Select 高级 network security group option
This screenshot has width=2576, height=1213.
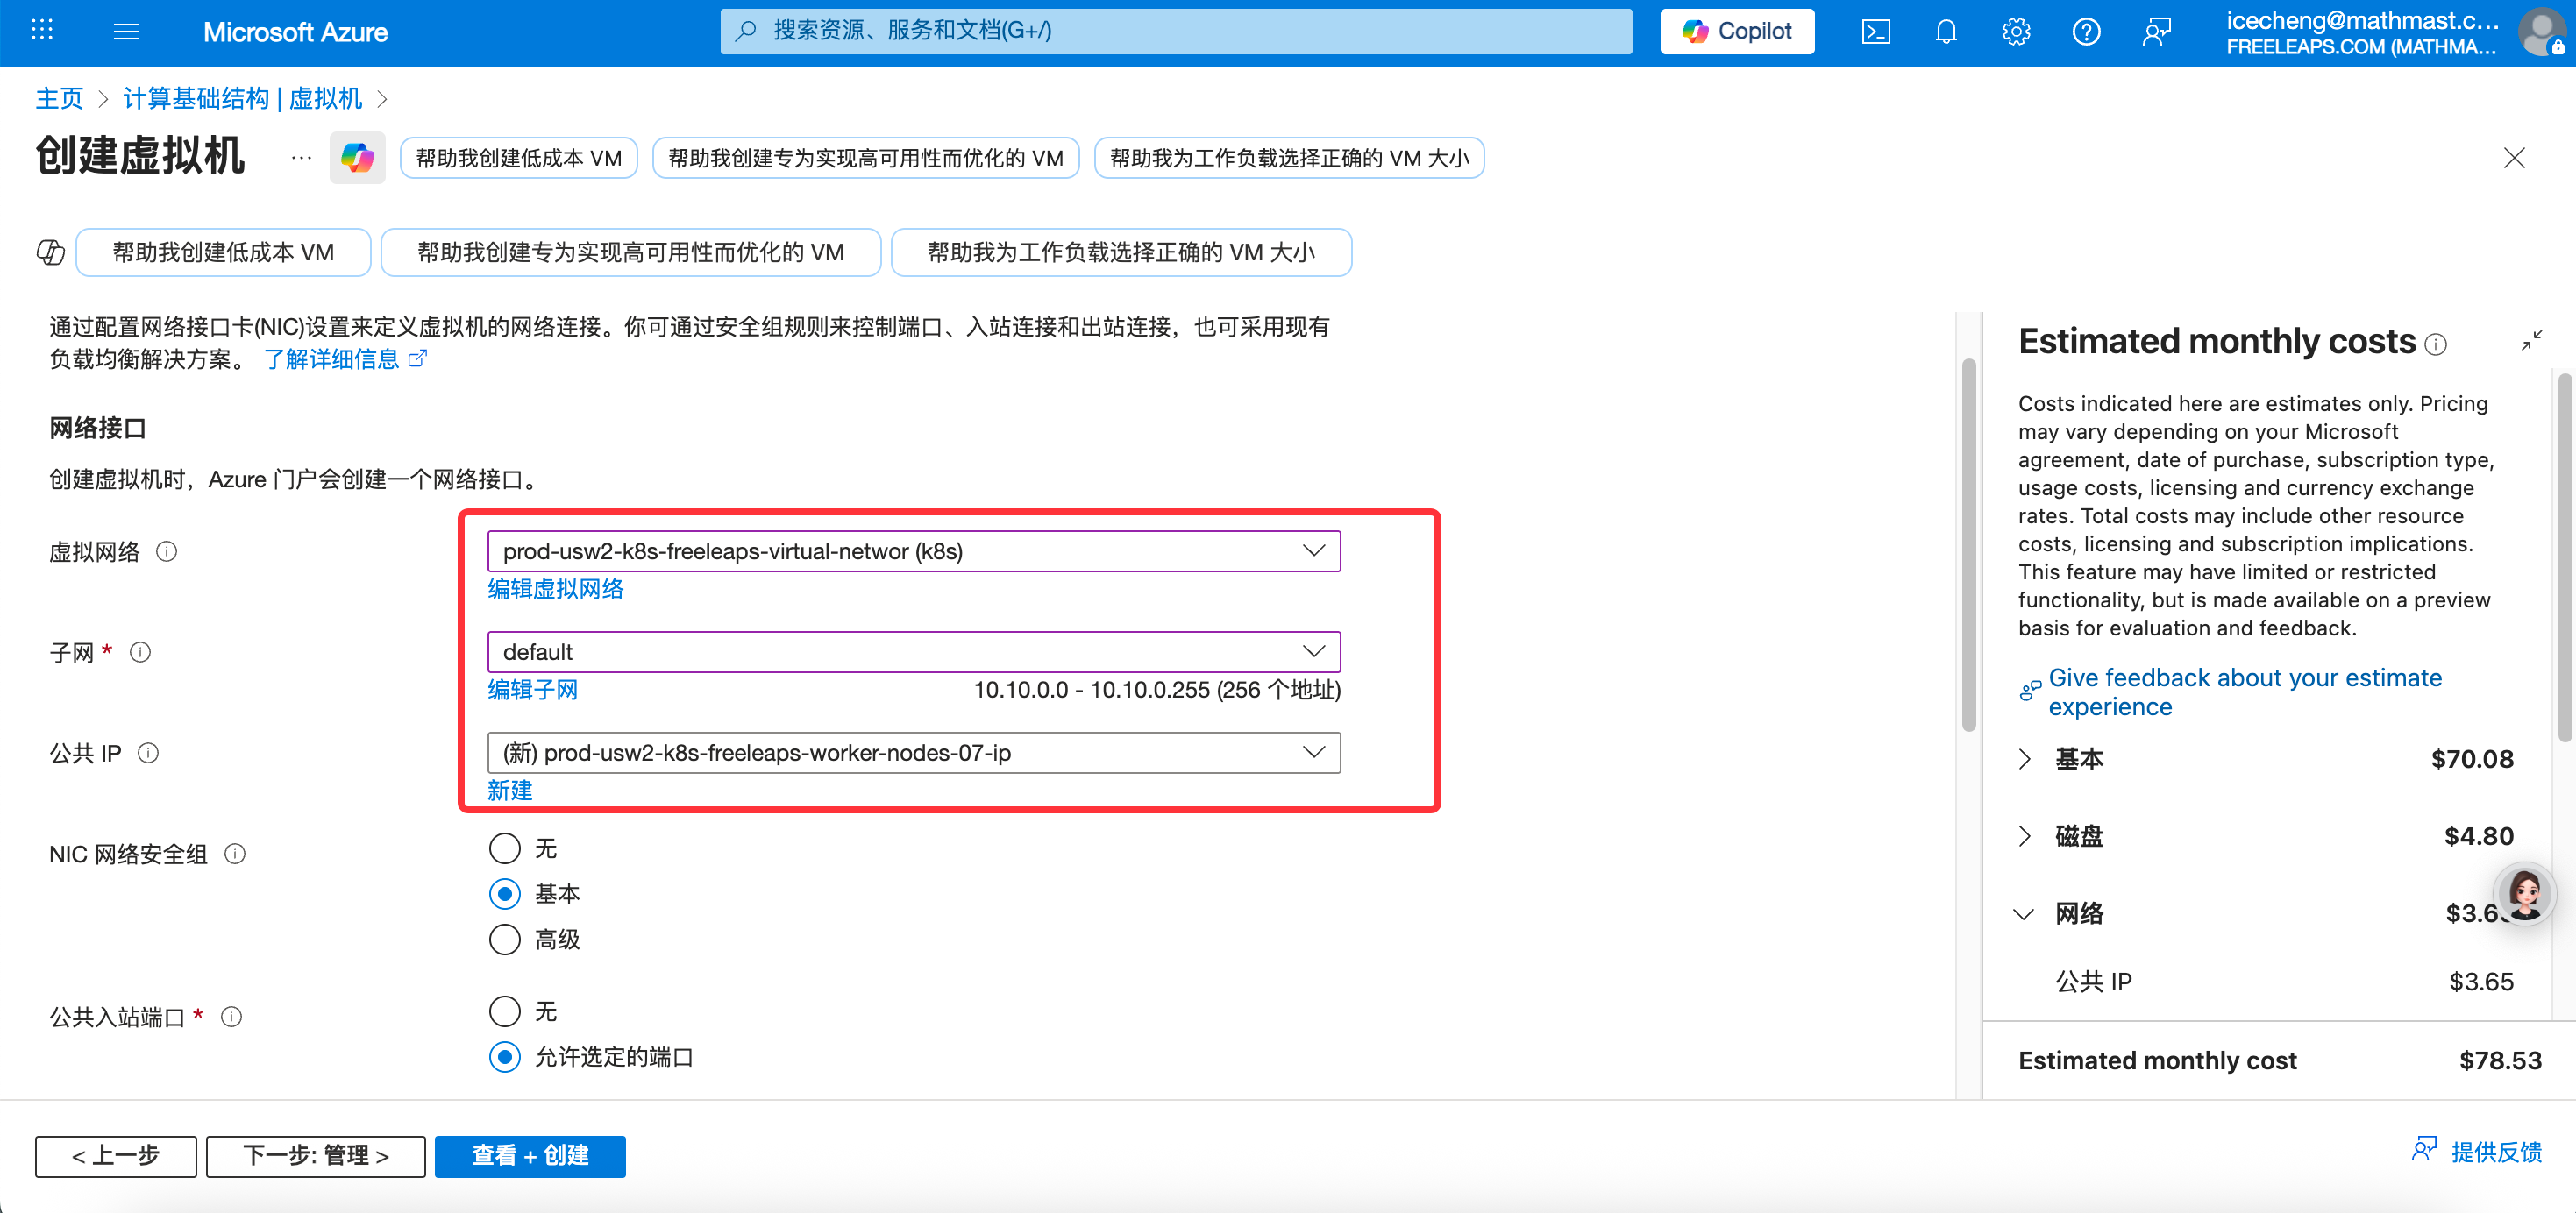(x=505, y=939)
